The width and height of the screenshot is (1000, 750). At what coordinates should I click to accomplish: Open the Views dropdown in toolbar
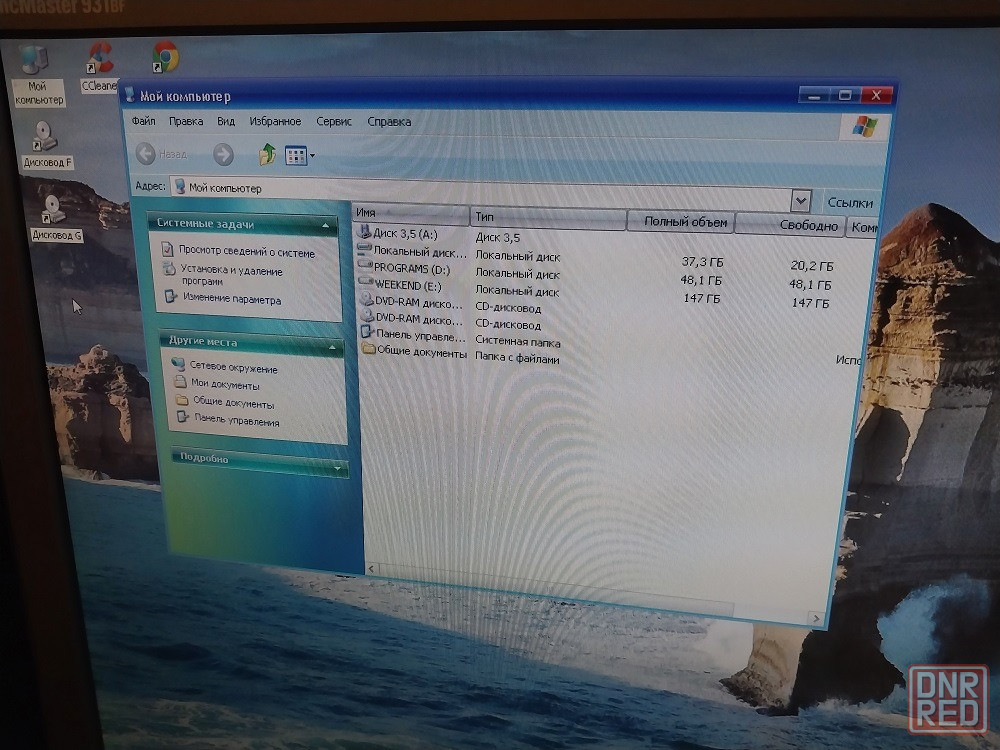[300, 156]
